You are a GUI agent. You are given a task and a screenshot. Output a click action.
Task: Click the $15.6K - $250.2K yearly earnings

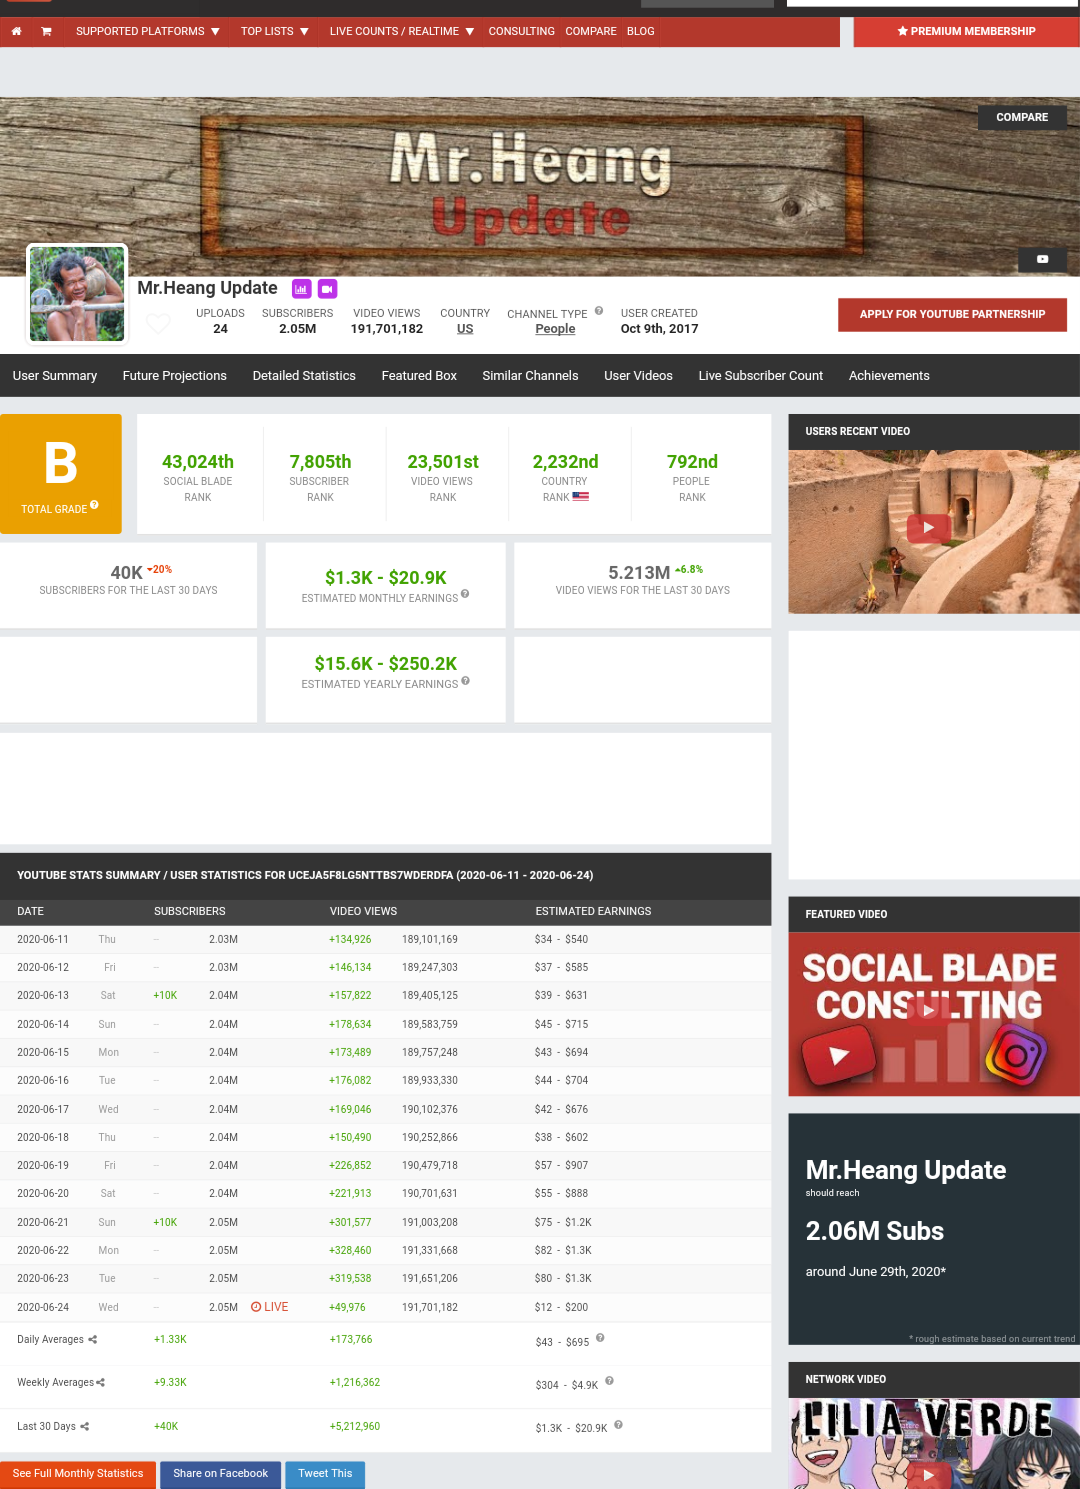coord(386,664)
